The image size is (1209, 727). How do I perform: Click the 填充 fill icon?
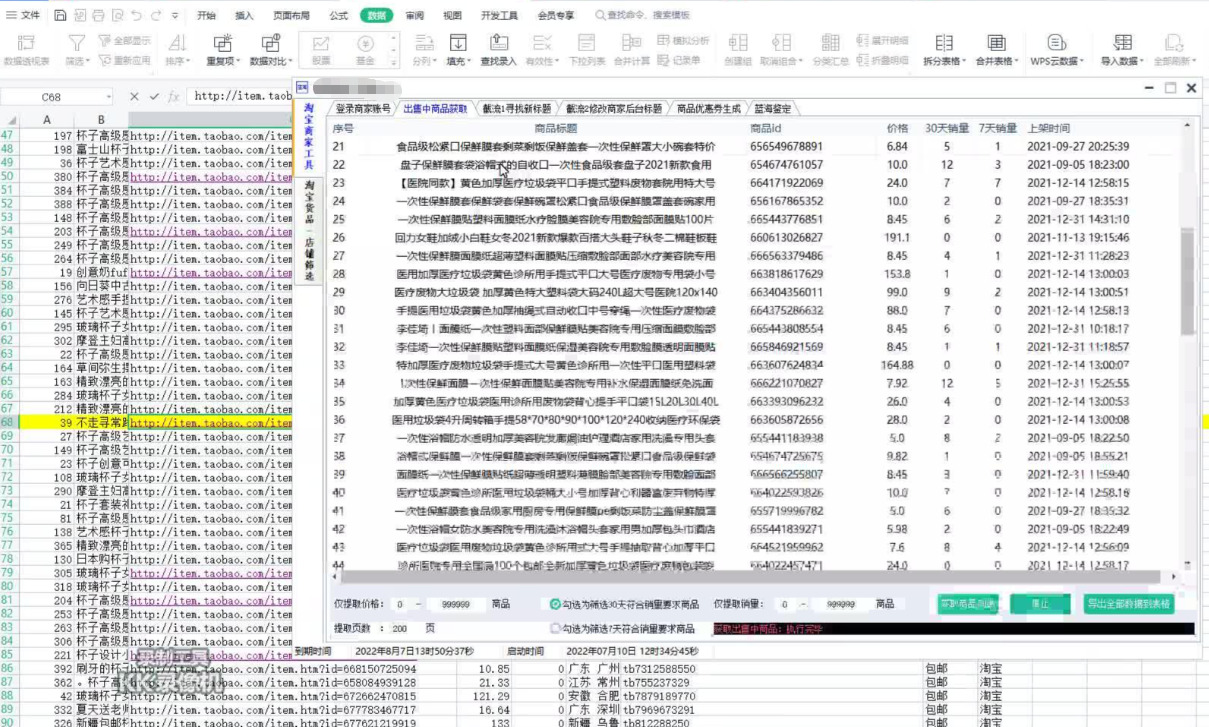(x=458, y=43)
